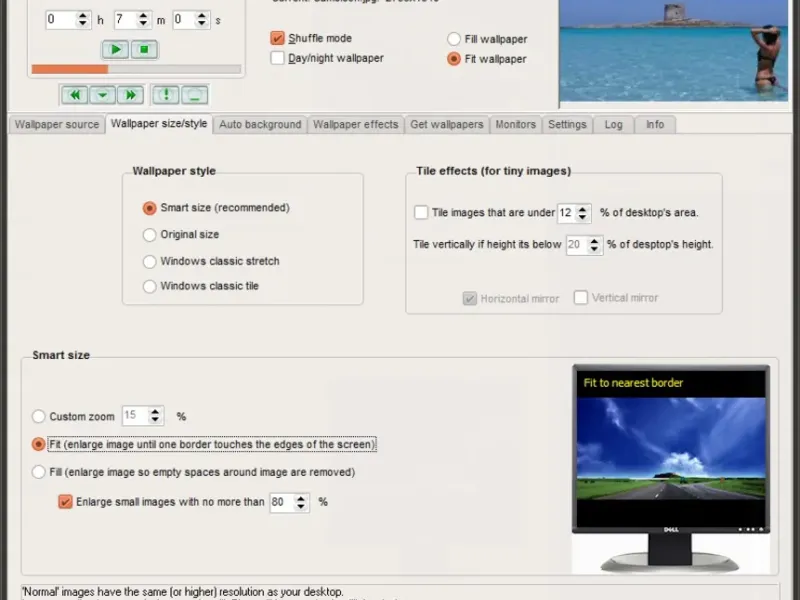Switch to the Auto background tab
Viewport: 800px width, 600px height.
coord(260,124)
